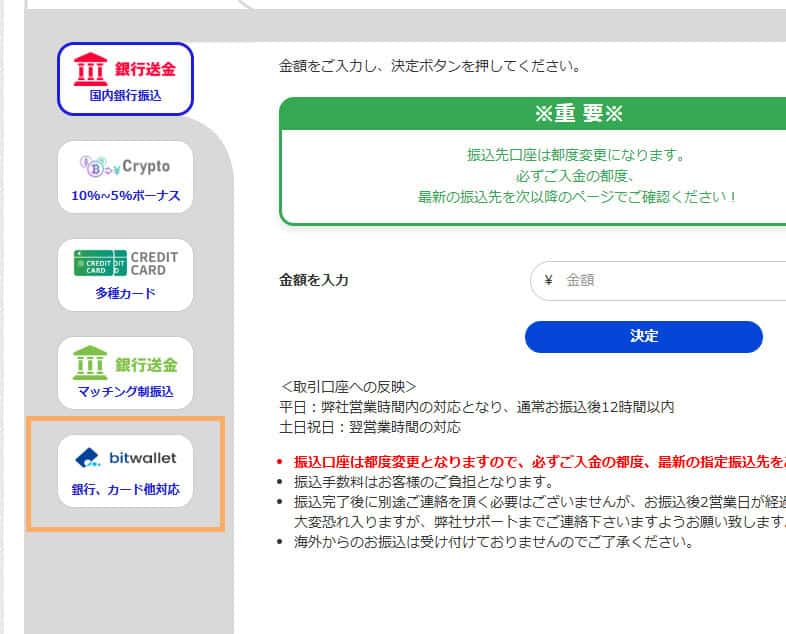Click the 銀行、カード他対応 label under bitwallet
Viewport: 786px width, 634px height.
tap(125, 489)
